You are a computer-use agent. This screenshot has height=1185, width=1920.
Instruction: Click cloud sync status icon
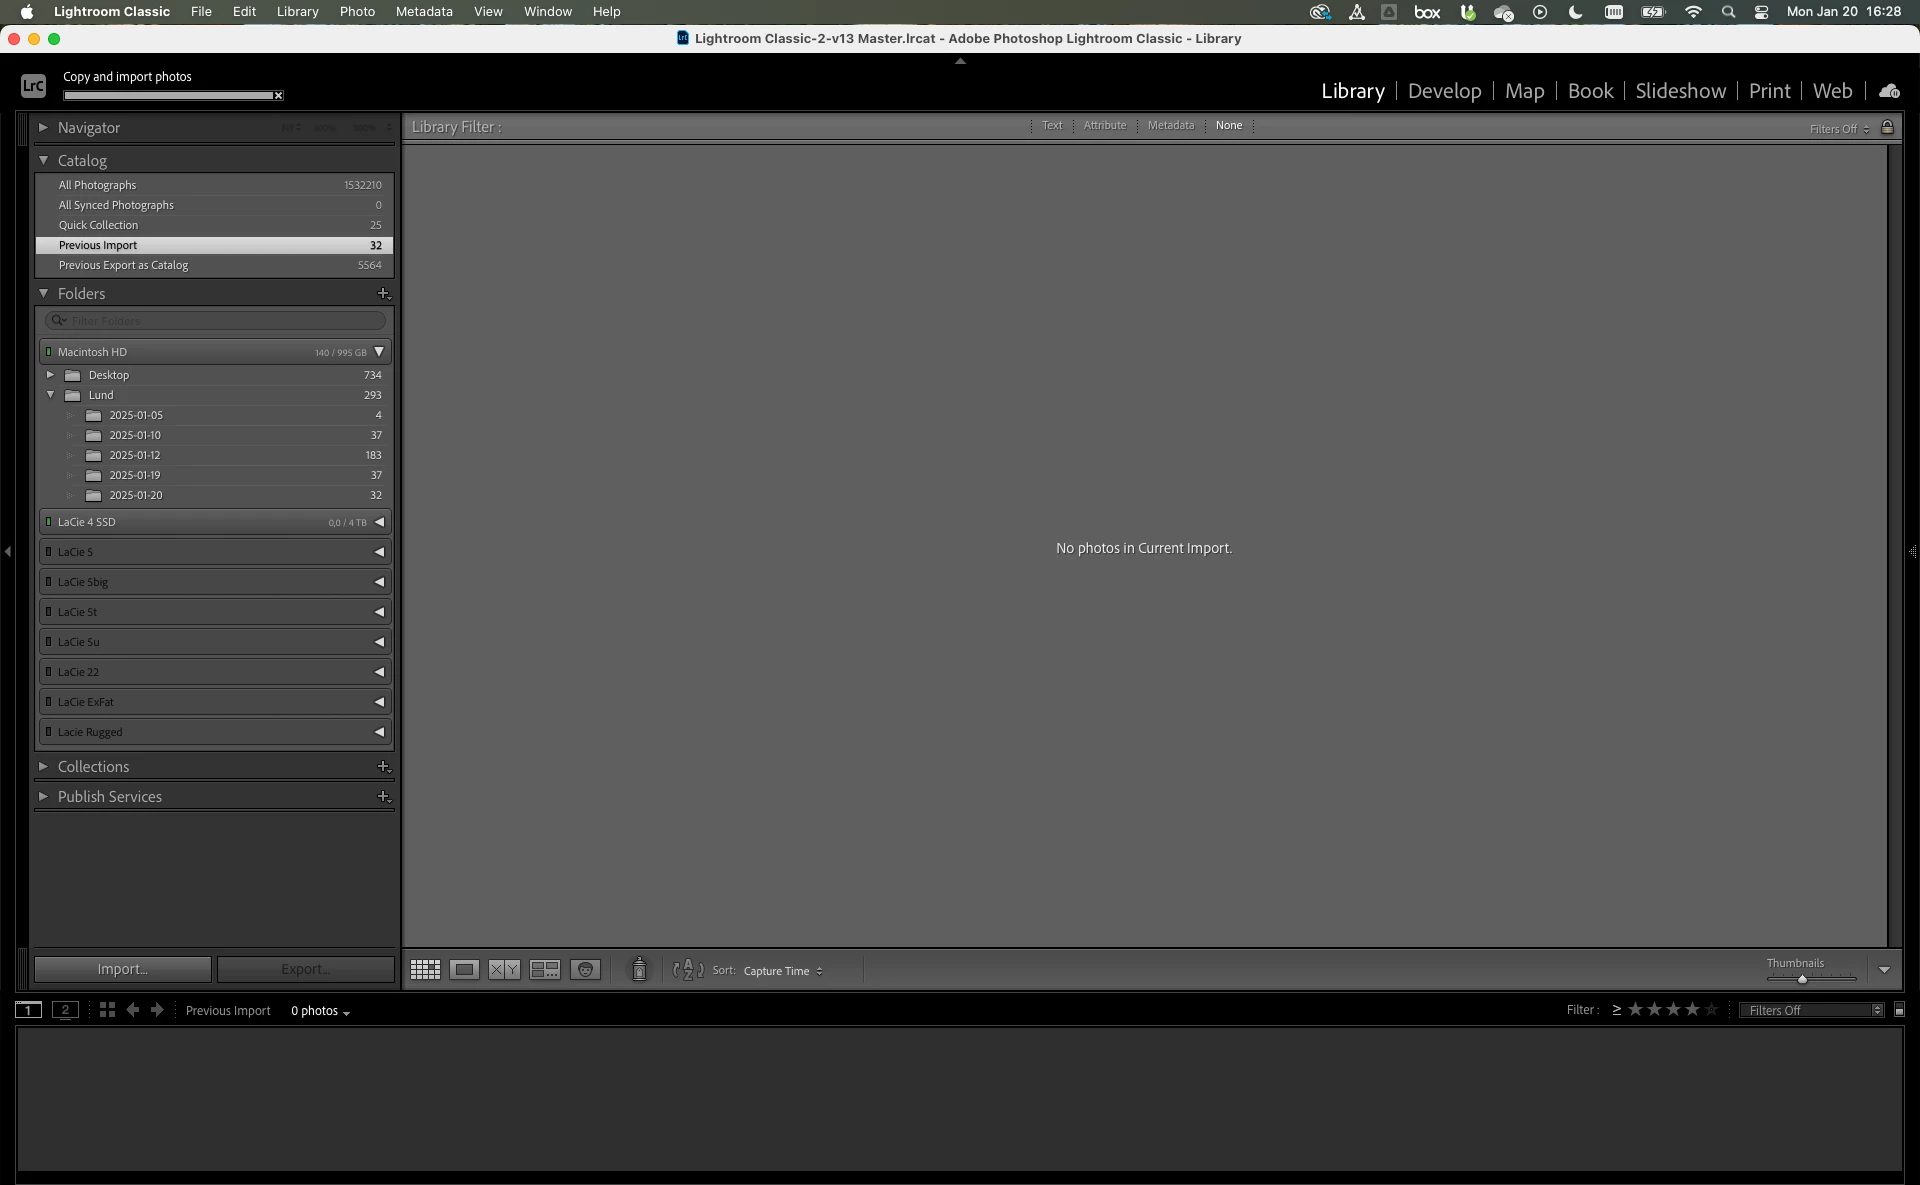pos(1889,91)
